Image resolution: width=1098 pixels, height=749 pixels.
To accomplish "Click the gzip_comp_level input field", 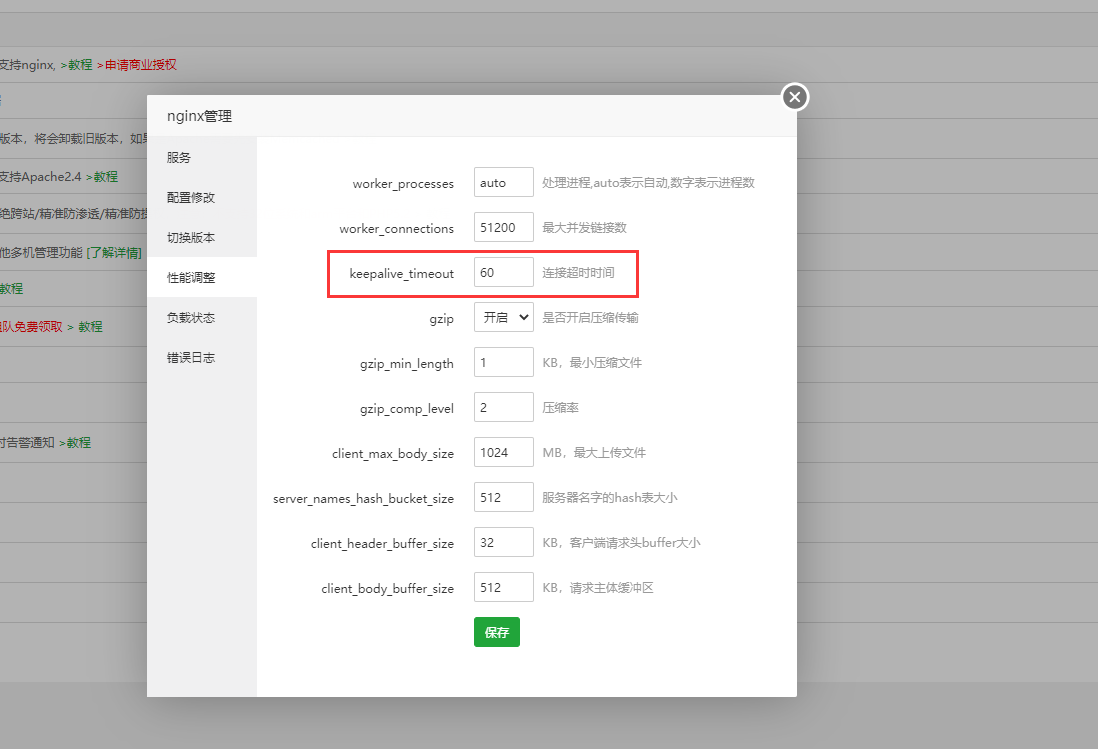I will click(503, 407).
